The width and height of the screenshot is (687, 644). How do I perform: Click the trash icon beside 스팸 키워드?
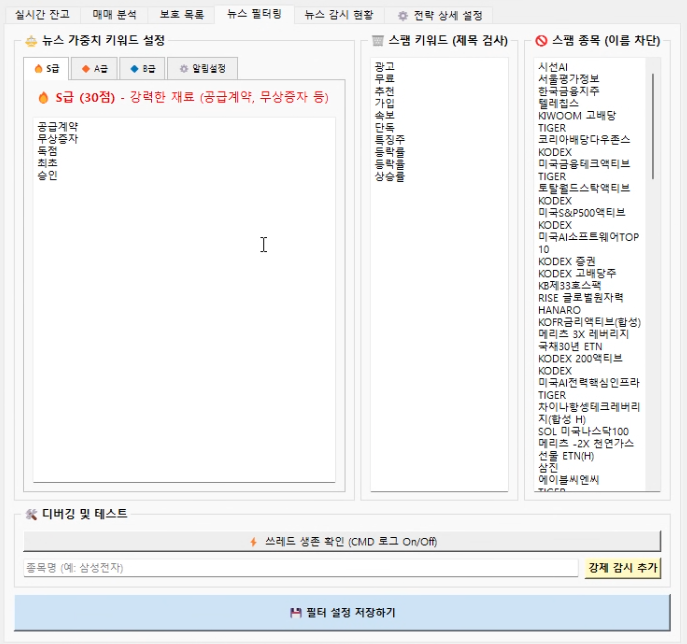coord(377,40)
